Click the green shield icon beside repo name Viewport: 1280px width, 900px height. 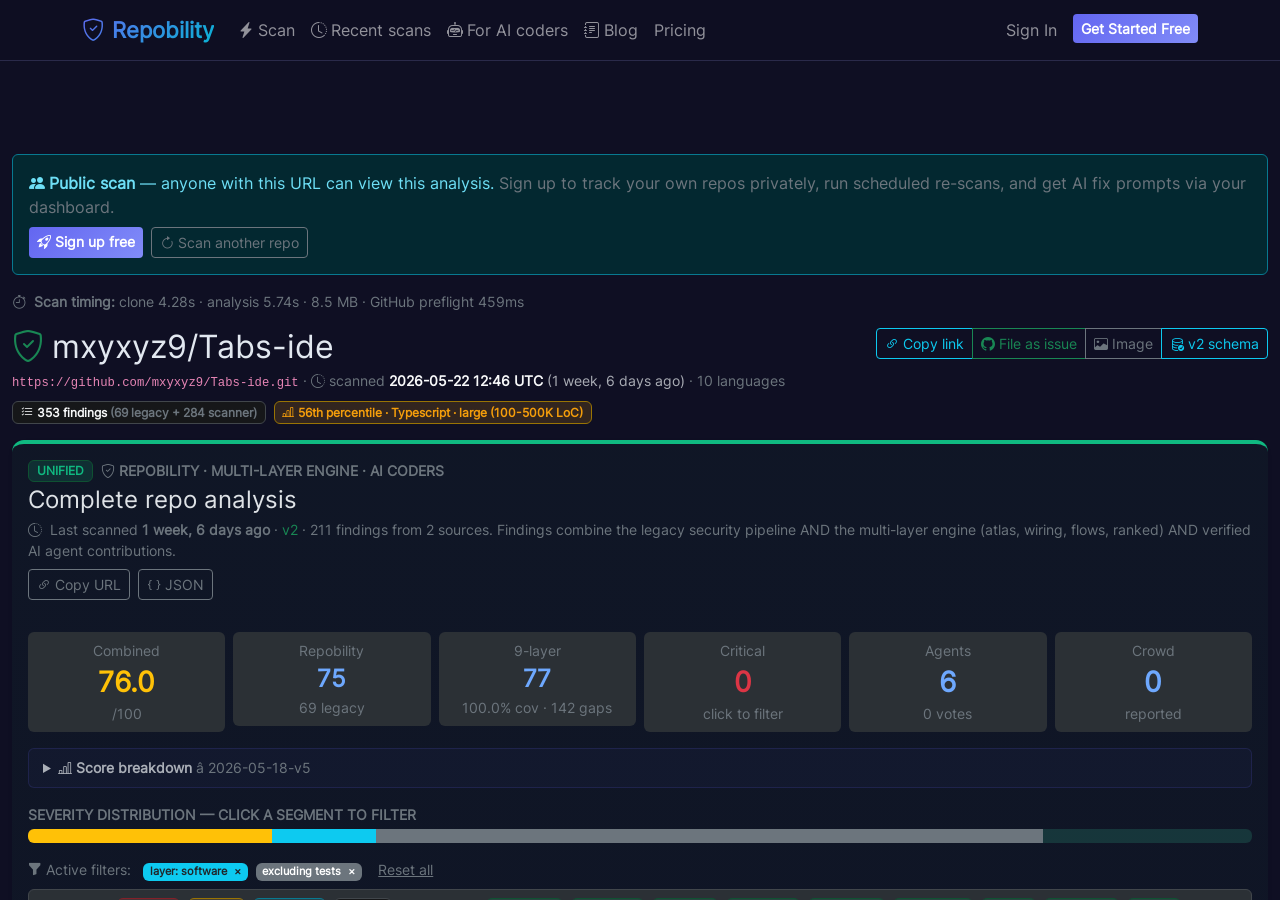click(x=27, y=346)
